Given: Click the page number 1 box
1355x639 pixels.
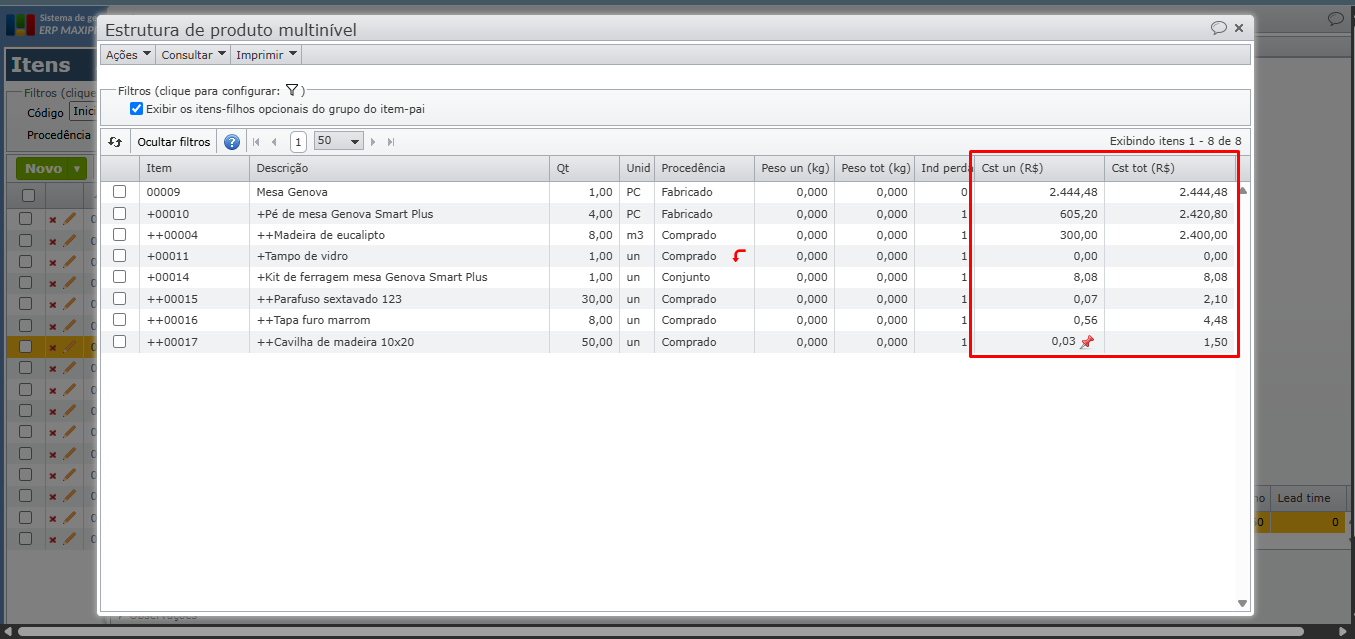Looking at the screenshot, I should [298, 142].
